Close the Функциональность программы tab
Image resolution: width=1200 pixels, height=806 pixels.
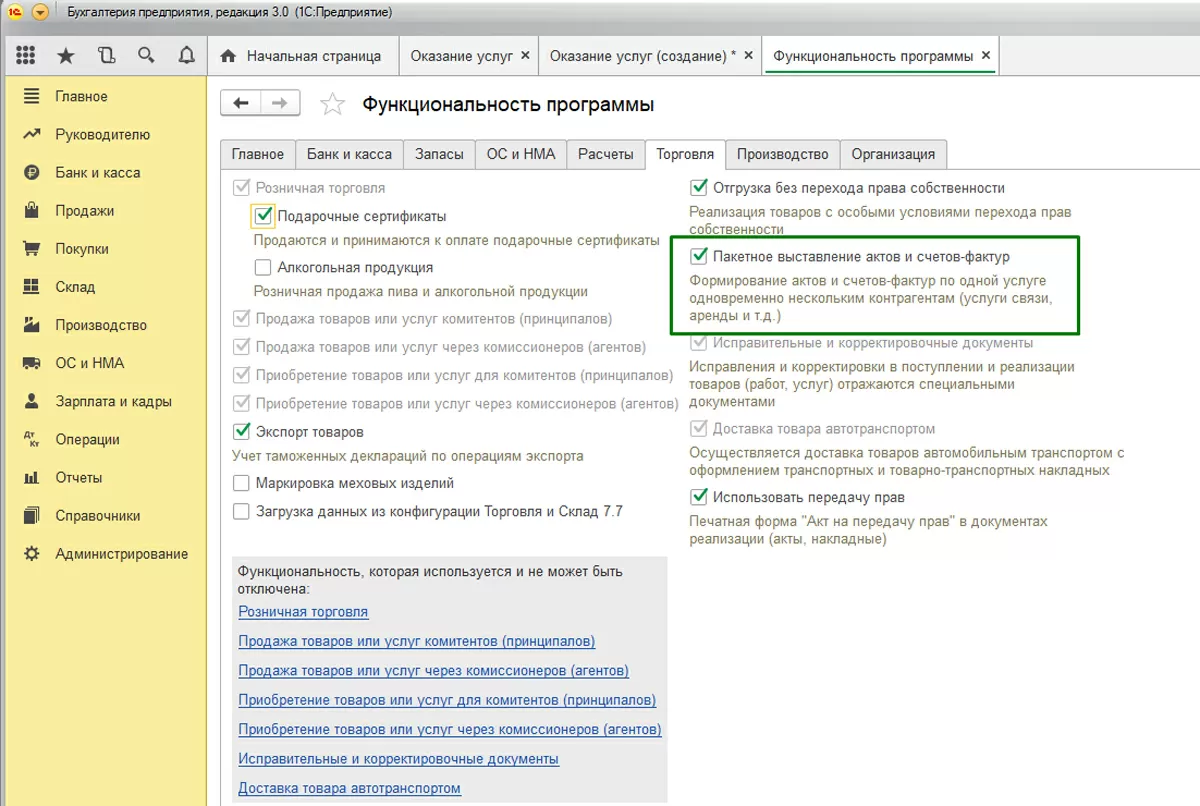pyautogui.click(x=987, y=56)
